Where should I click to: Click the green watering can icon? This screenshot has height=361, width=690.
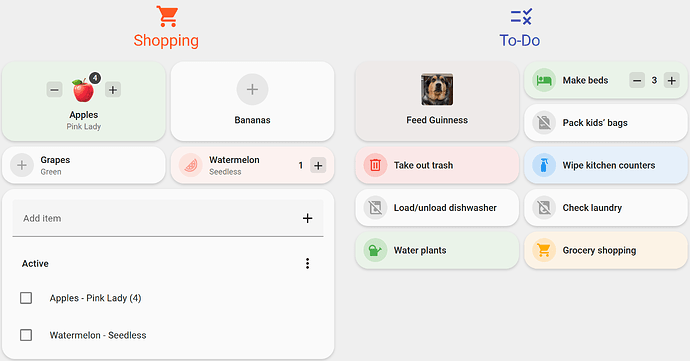point(375,250)
